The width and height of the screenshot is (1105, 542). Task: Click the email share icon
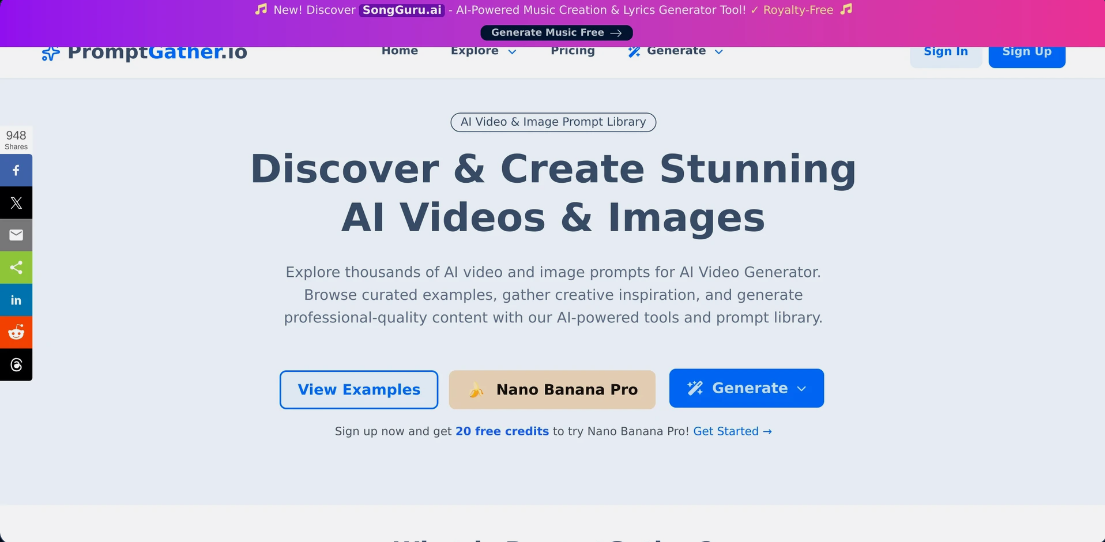[x=16, y=235]
